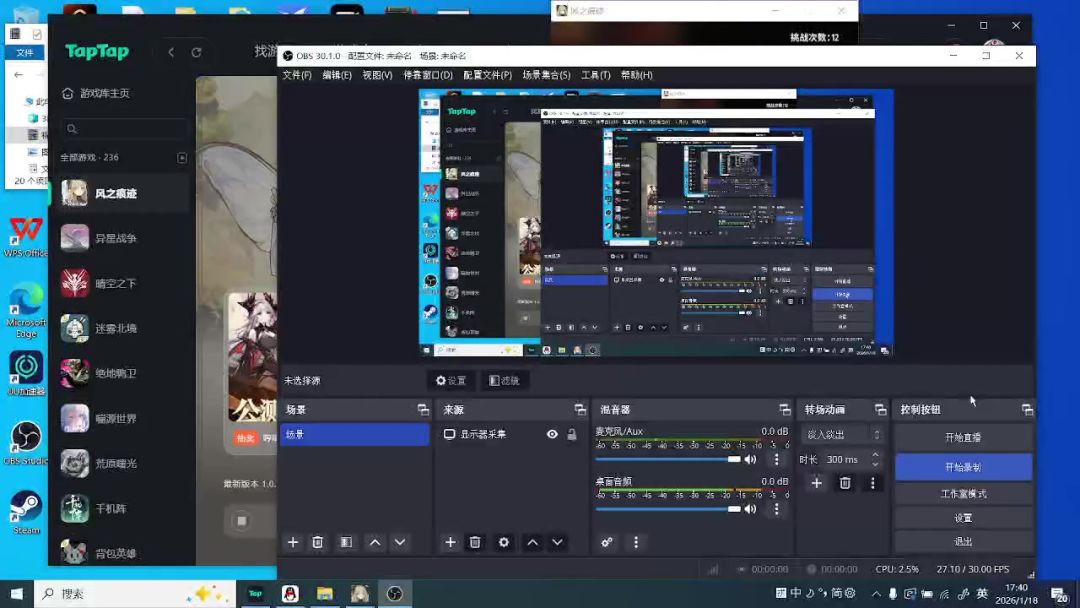Open 视图(V) menu in OBS
Screen dimensions: 1080x608
(x=377, y=75)
